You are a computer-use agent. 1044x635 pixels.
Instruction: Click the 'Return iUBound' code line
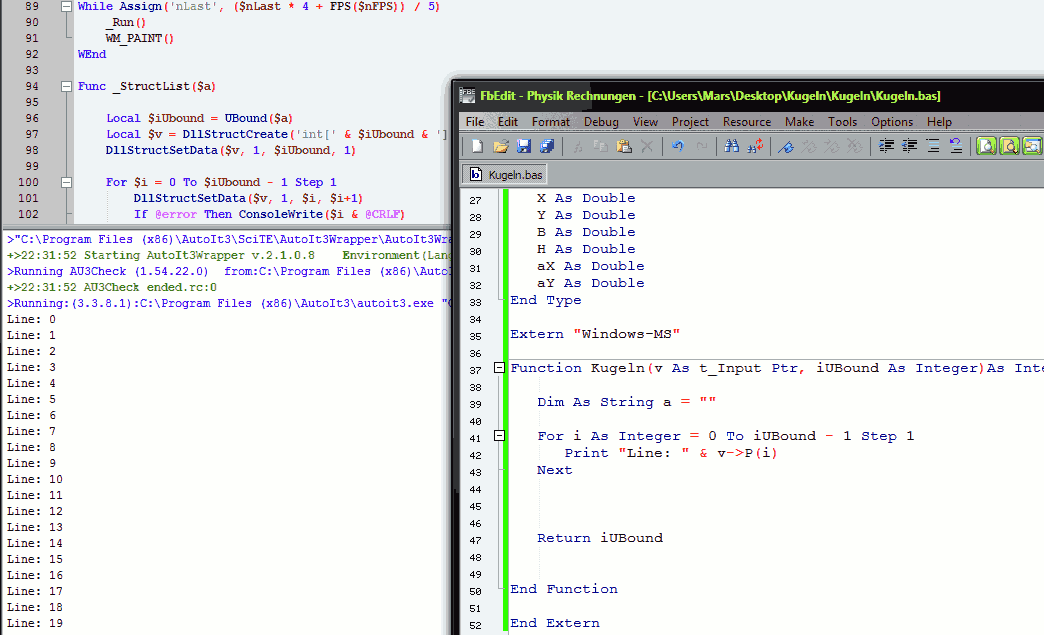(599, 538)
